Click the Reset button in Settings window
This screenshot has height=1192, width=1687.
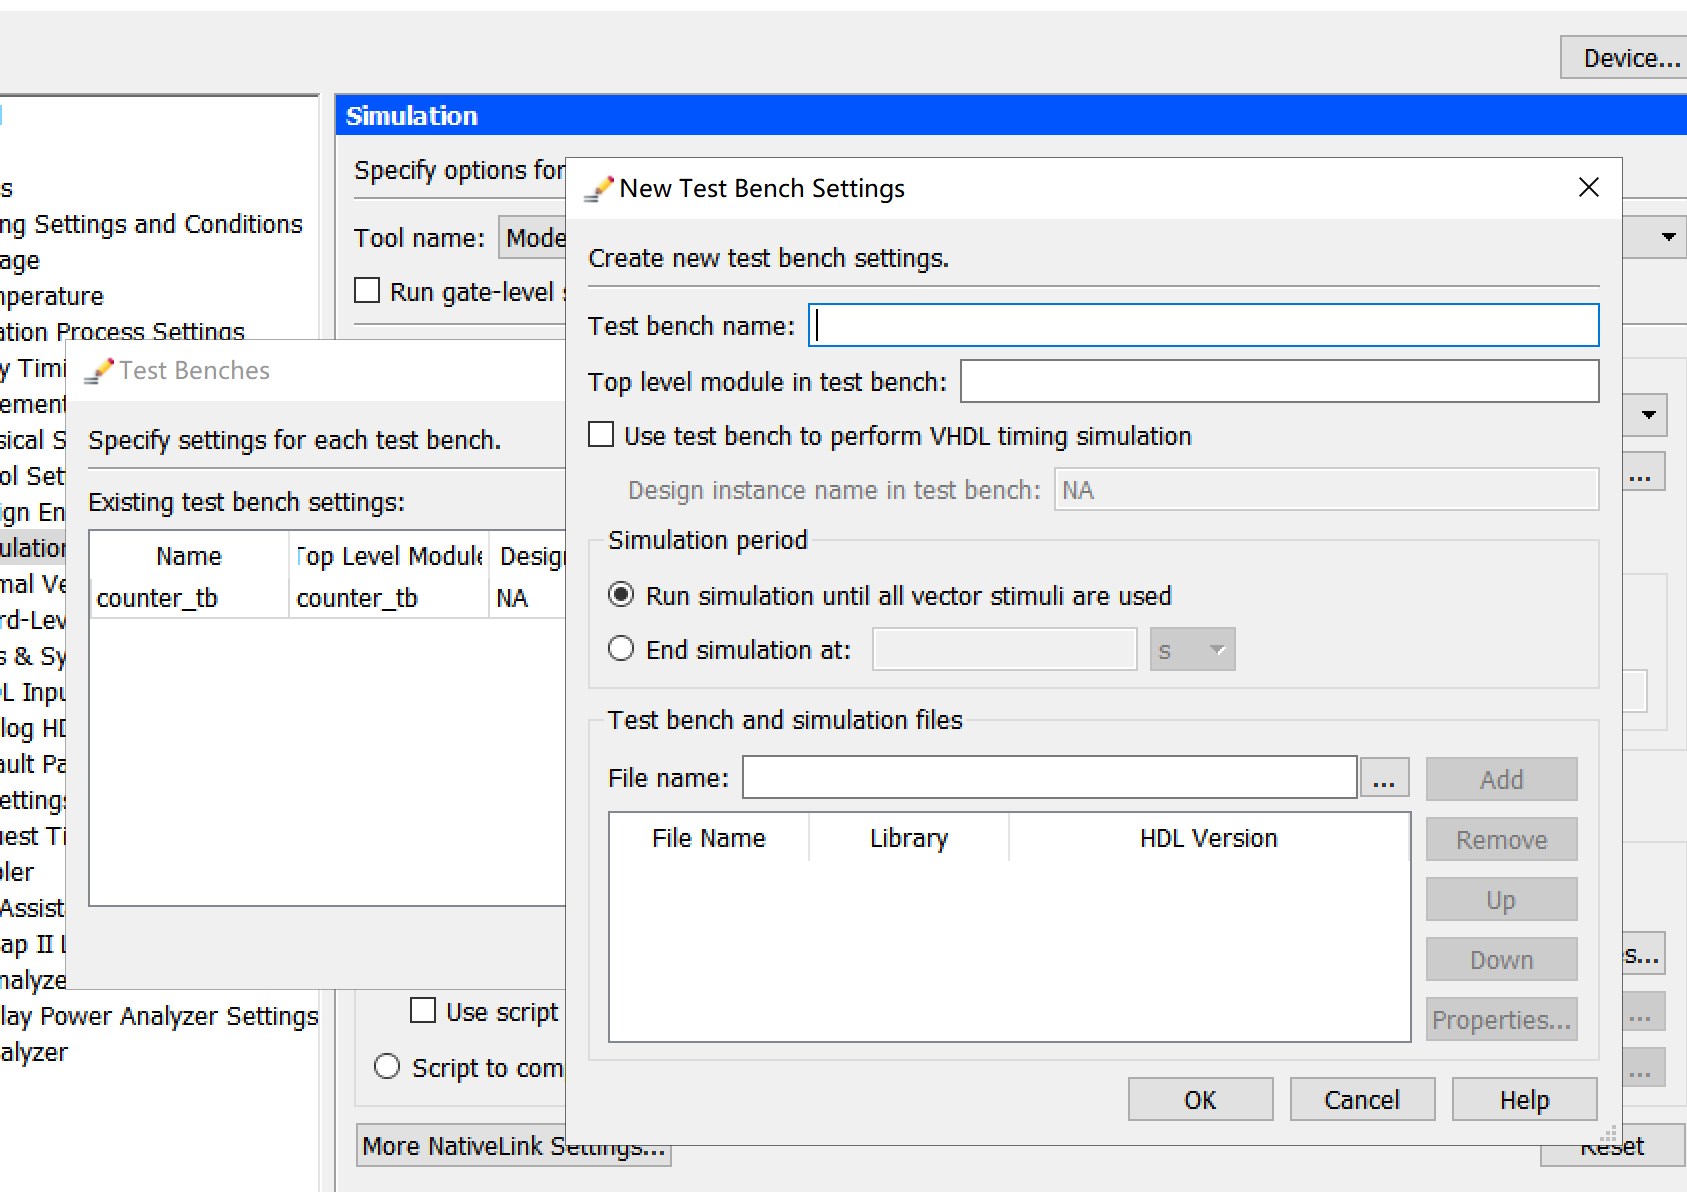tap(1612, 1146)
